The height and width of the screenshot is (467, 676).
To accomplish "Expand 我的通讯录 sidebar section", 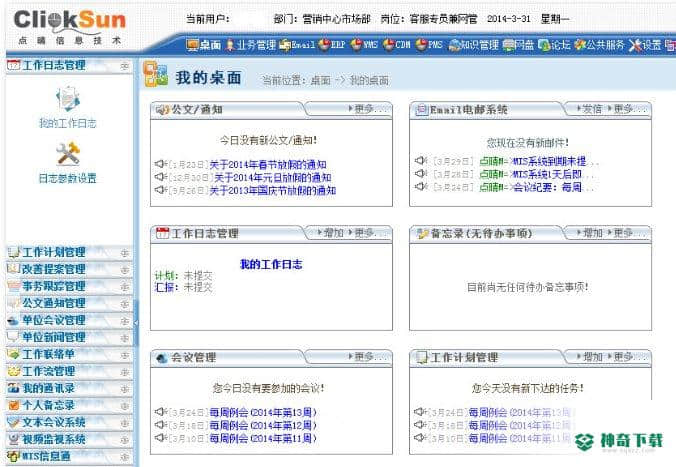I will [125, 389].
